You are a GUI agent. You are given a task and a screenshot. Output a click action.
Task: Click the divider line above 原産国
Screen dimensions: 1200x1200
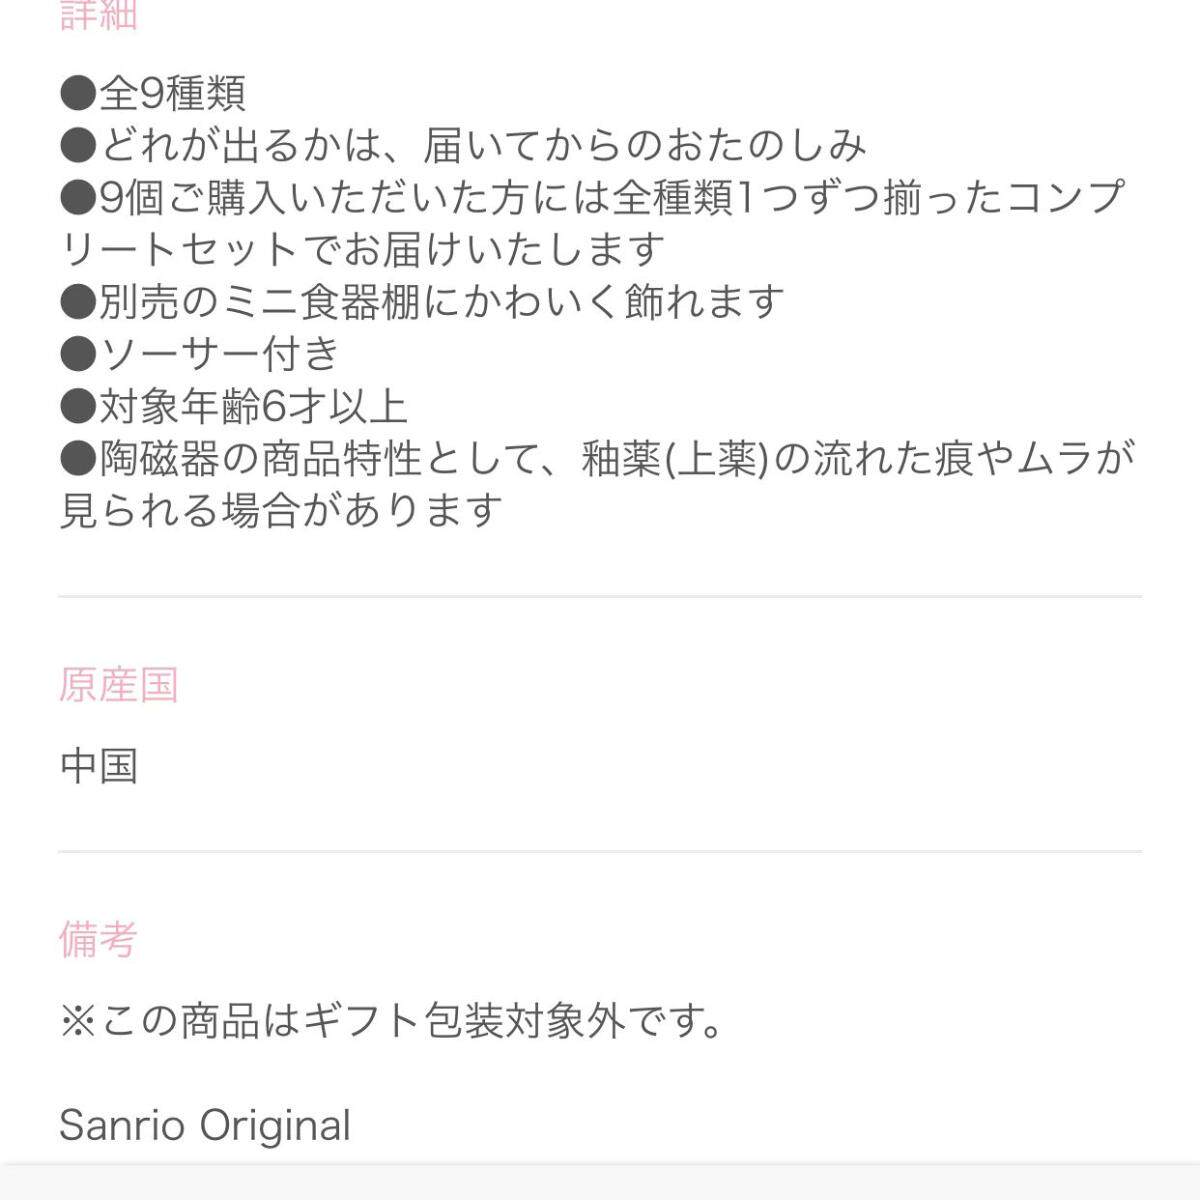pyautogui.click(x=600, y=597)
